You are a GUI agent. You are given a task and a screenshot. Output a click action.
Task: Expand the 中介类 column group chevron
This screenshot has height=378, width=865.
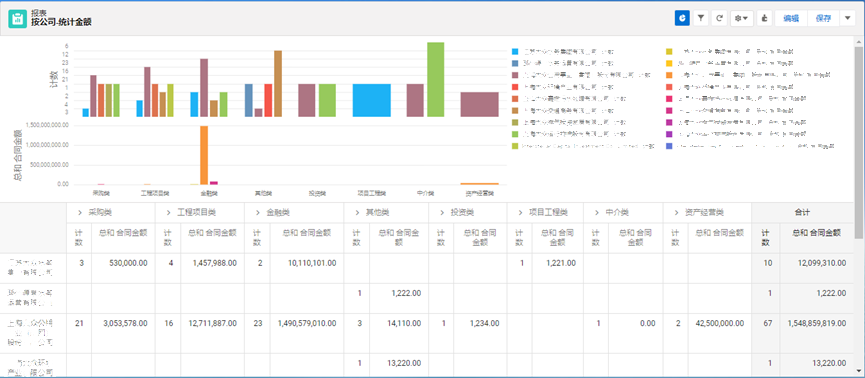(x=596, y=212)
